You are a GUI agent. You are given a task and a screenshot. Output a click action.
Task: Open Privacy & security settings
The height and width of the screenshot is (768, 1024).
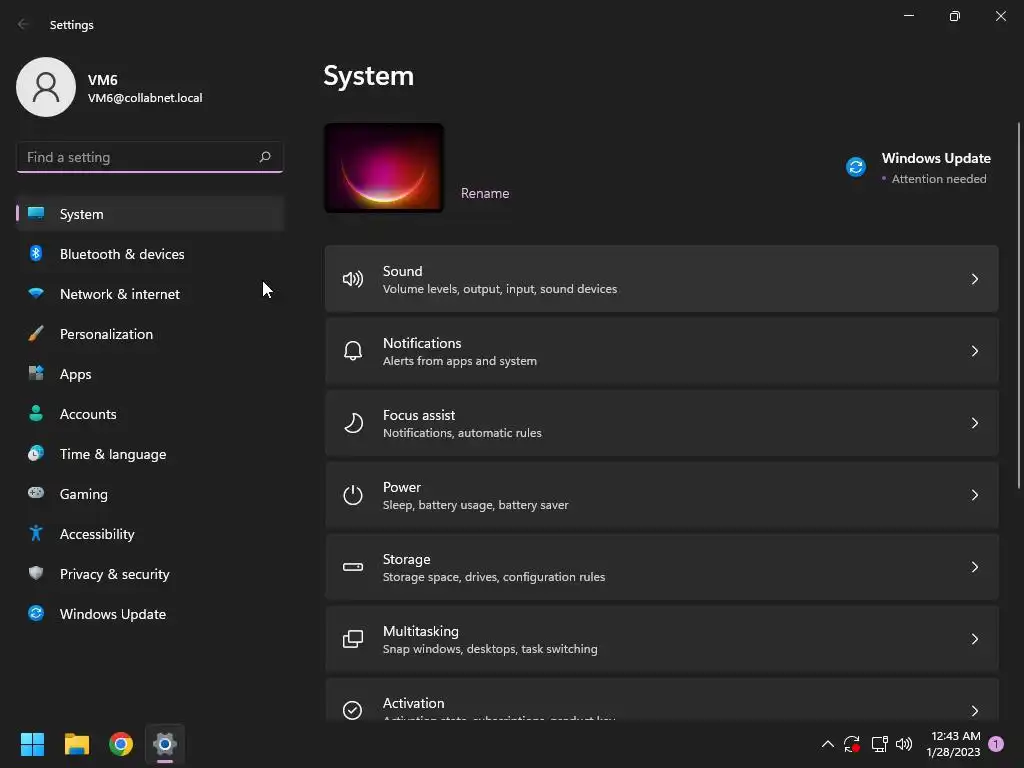tap(150, 573)
